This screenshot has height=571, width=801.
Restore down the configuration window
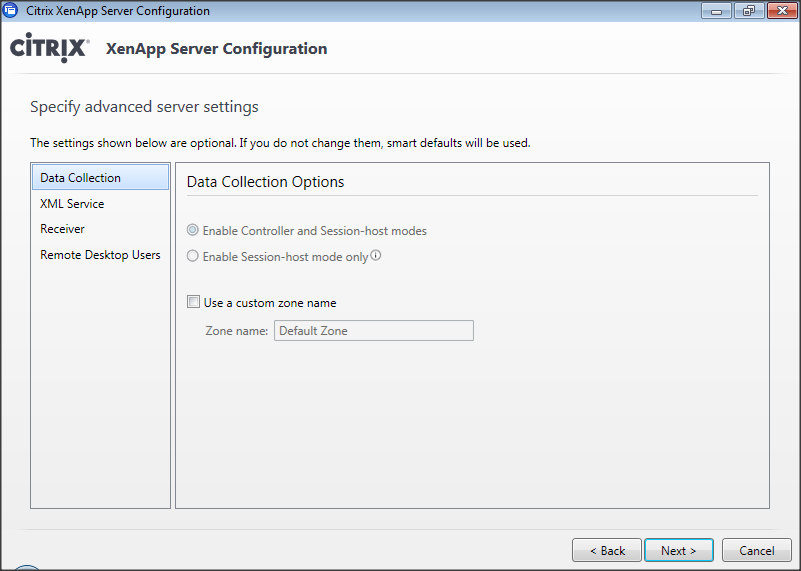pyautogui.click(x=747, y=11)
